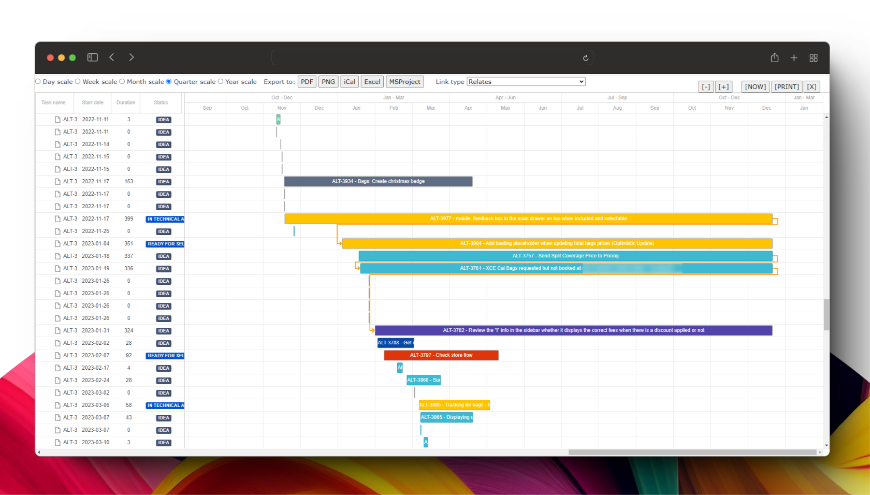
Task: Open the browser share icon
Action: [x=775, y=57]
